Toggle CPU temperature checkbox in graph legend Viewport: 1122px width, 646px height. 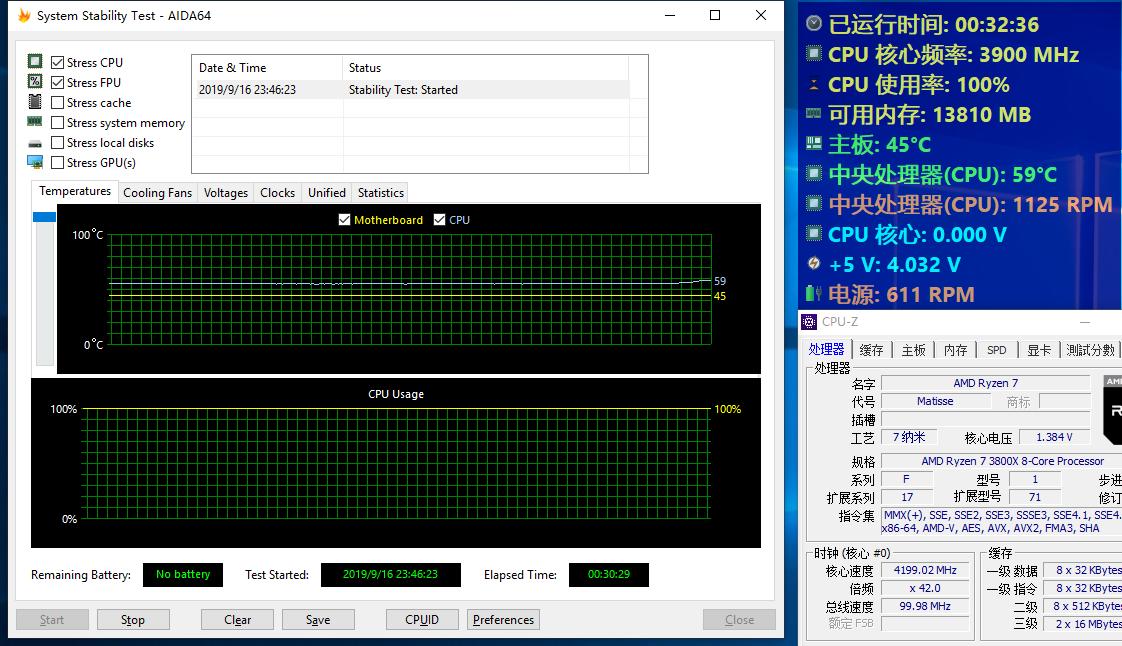[439, 220]
